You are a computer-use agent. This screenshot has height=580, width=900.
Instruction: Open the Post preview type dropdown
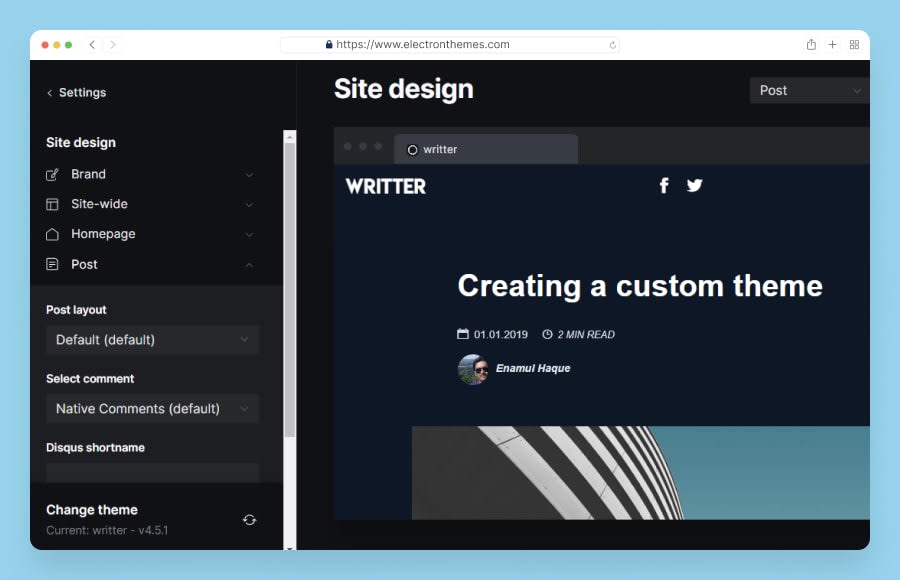809,91
